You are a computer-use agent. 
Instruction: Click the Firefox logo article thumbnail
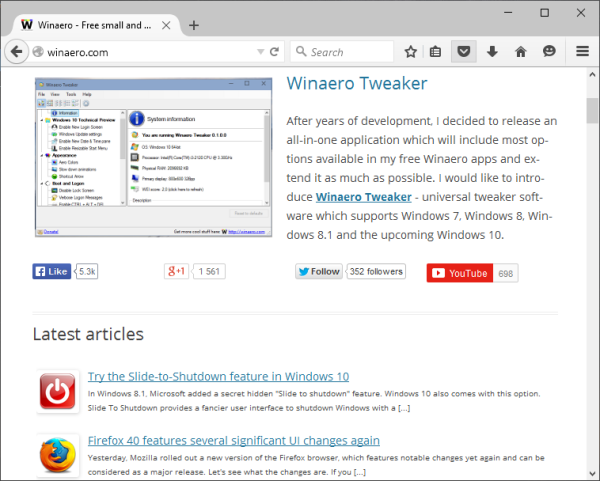click(58, 455)
